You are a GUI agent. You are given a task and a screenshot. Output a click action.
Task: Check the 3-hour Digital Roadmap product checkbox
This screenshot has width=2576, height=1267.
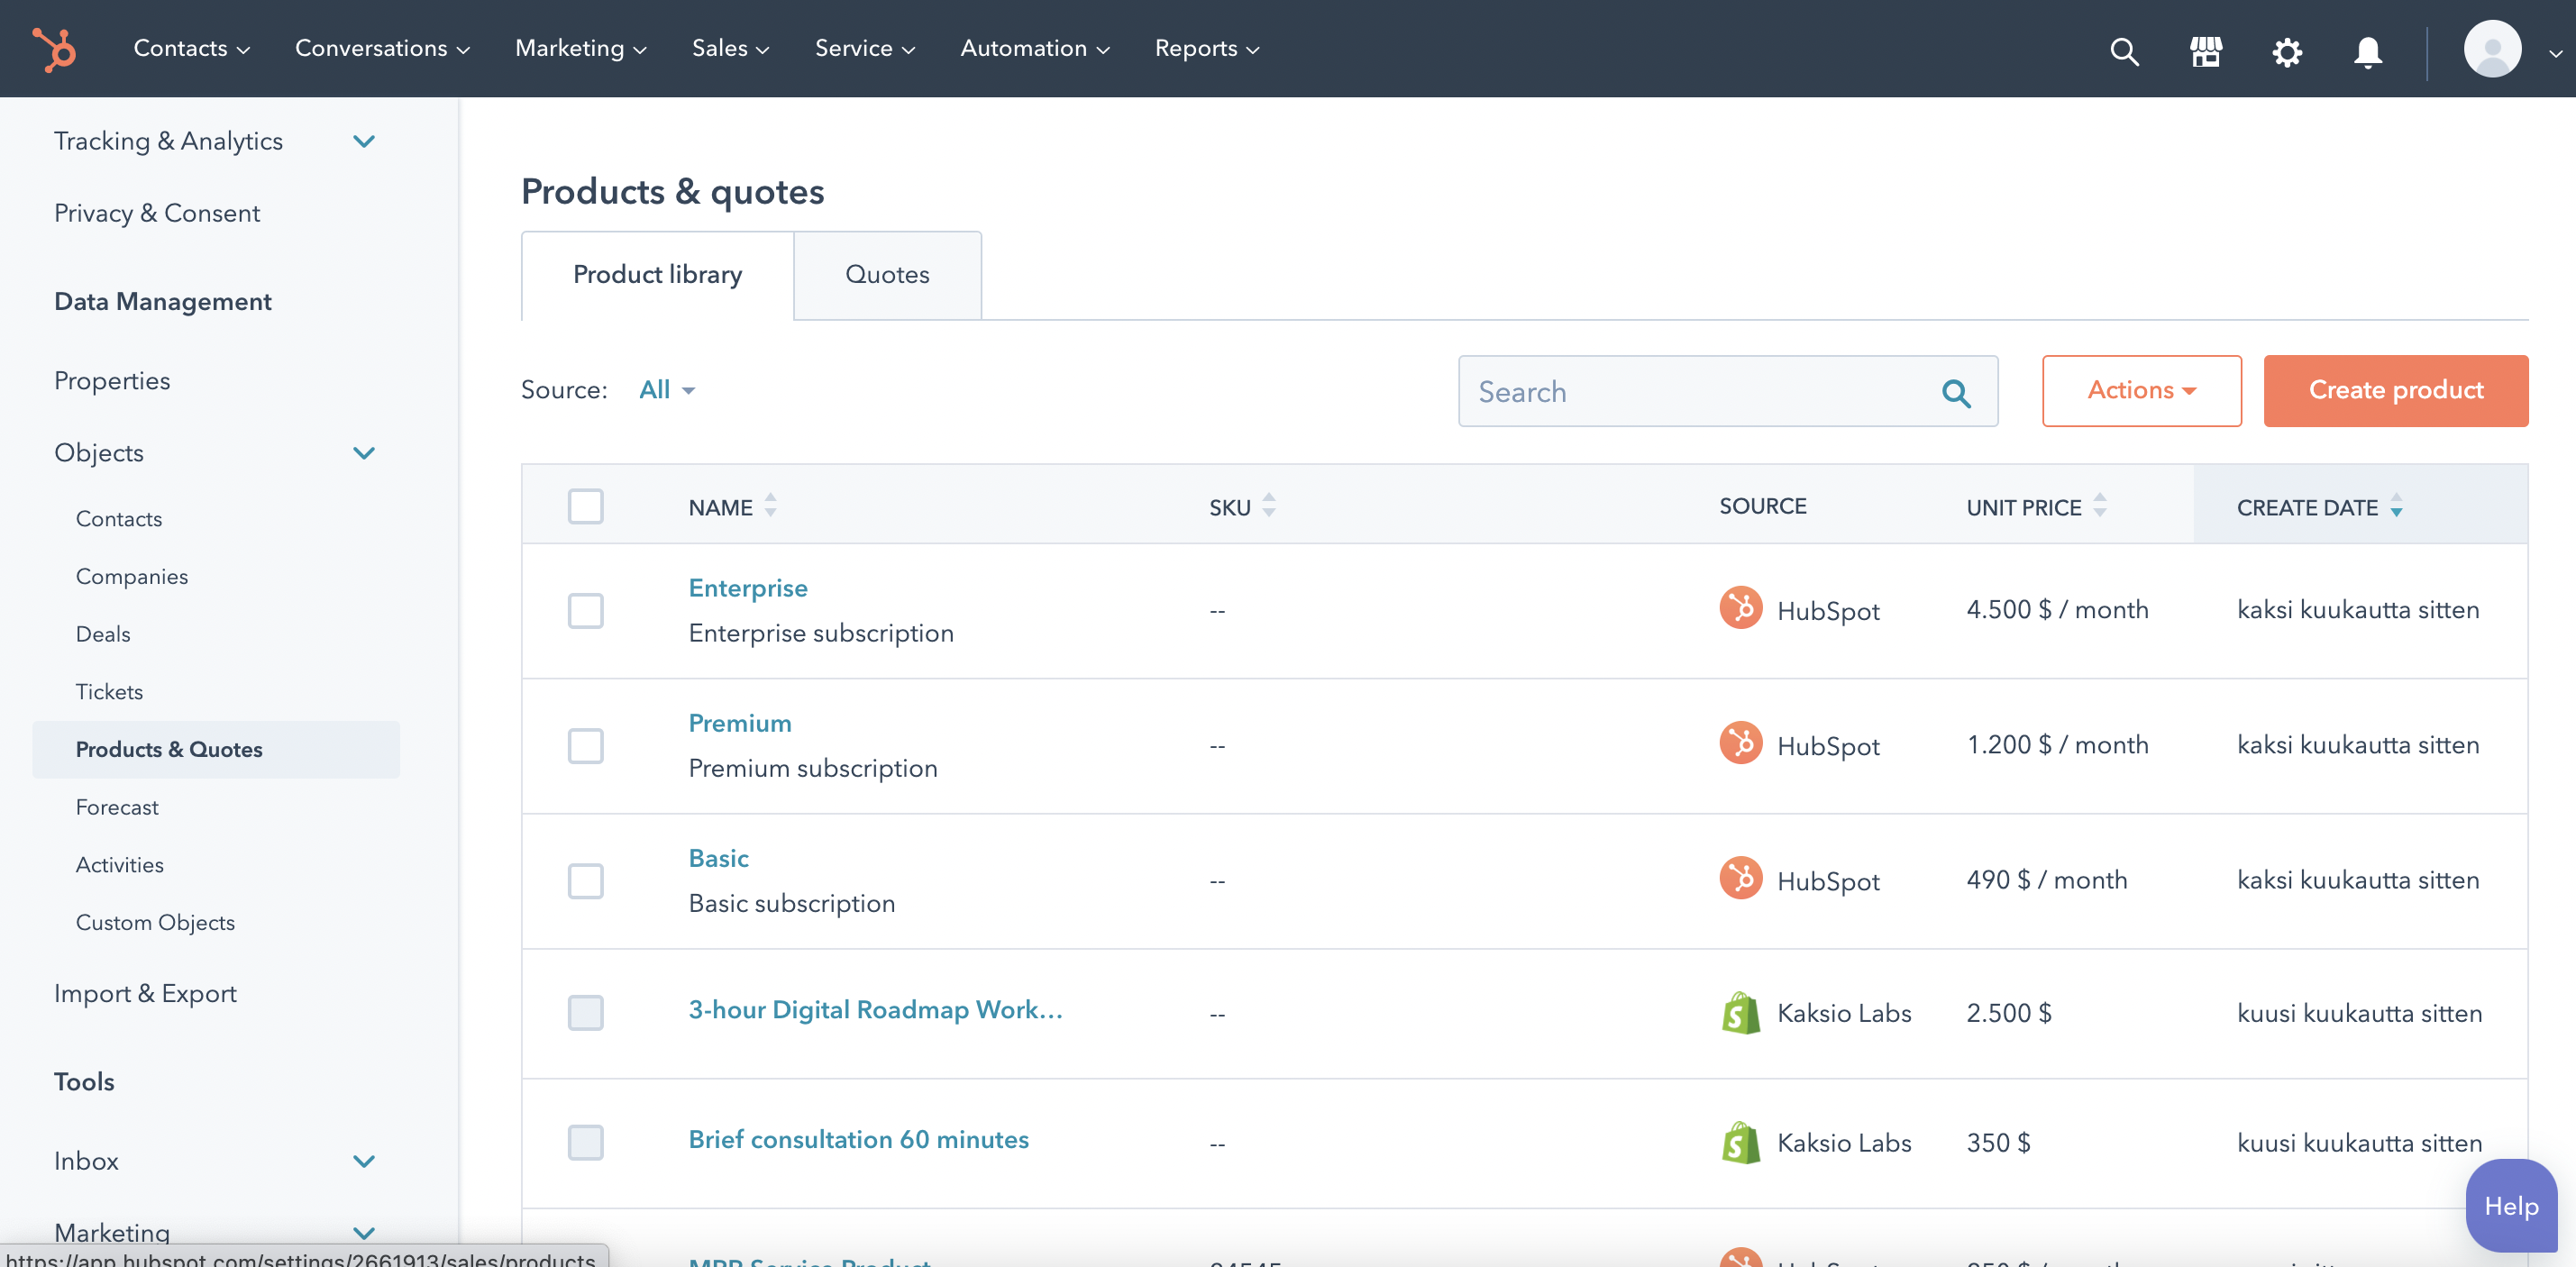tap(585, 1012)
